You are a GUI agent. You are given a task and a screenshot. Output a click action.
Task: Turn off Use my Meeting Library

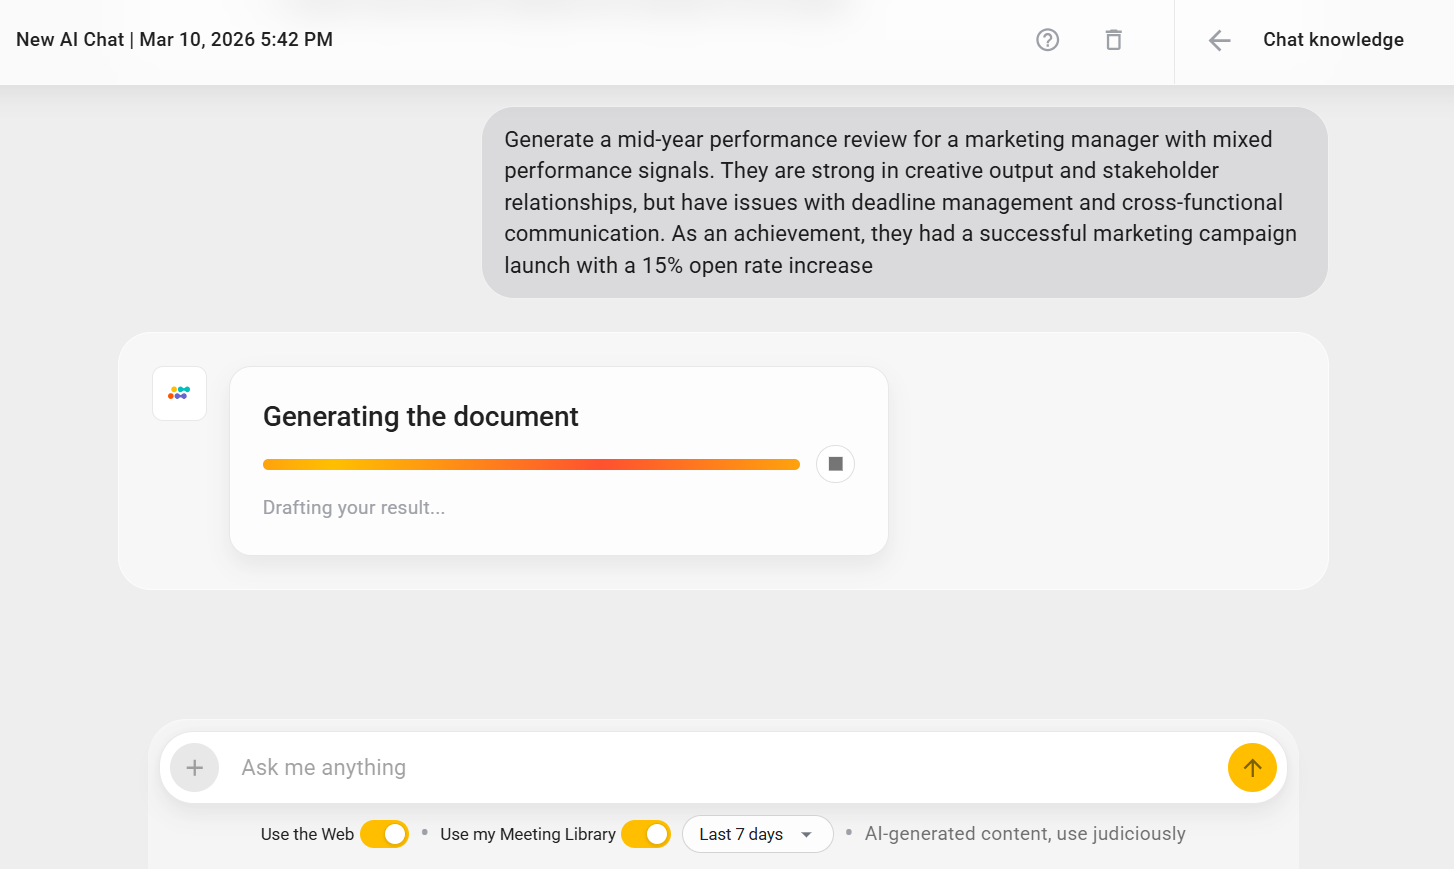click(646, 833)
